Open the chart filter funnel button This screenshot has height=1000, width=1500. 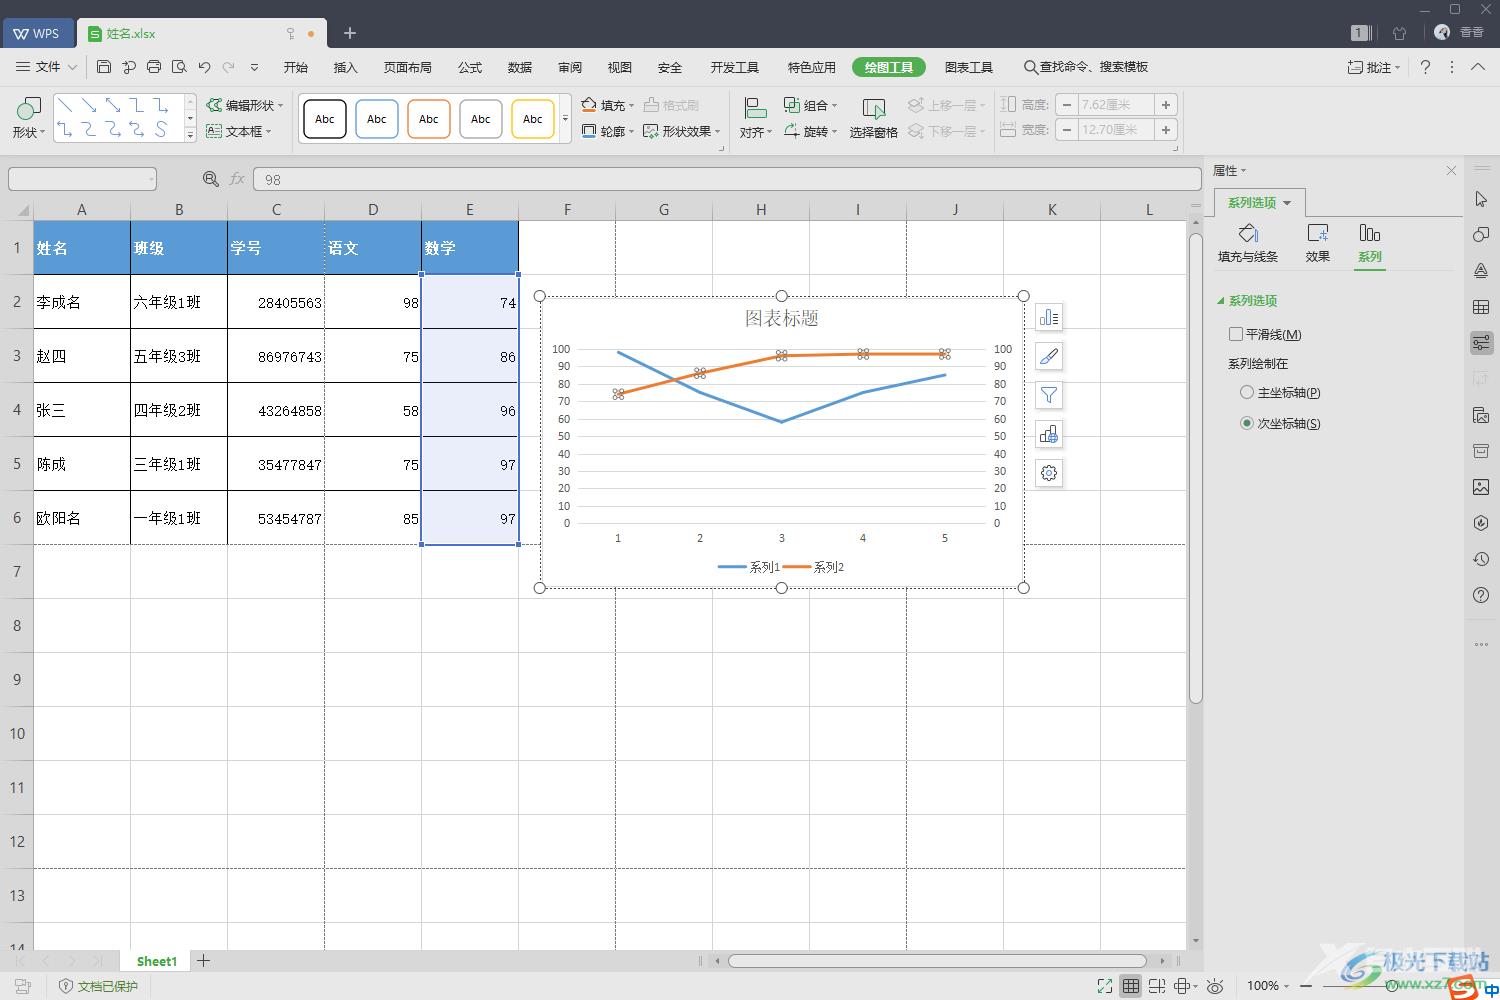(1049, 395)
